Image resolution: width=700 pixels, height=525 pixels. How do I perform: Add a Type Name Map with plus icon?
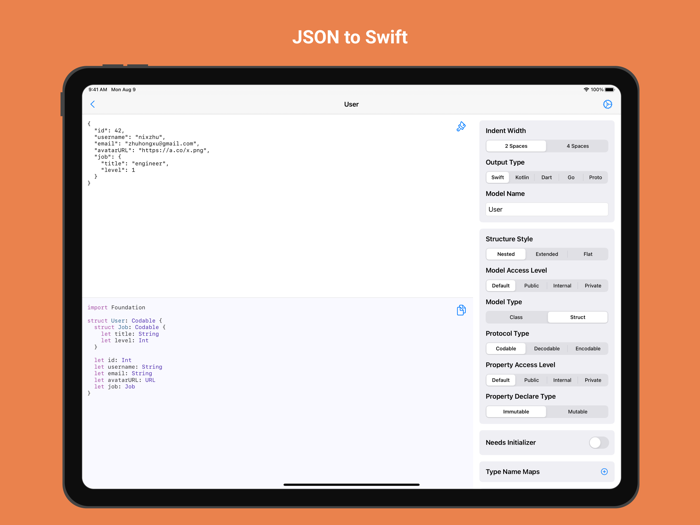click(x=604, y=471)
